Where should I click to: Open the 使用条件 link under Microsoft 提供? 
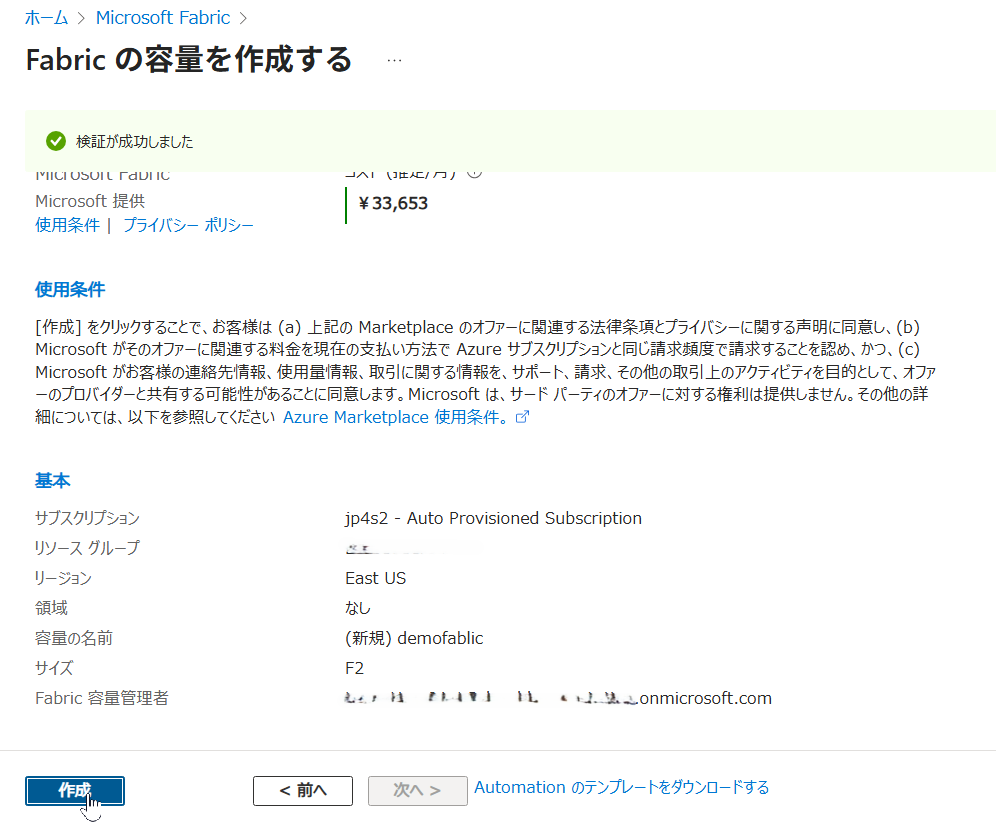67,225
